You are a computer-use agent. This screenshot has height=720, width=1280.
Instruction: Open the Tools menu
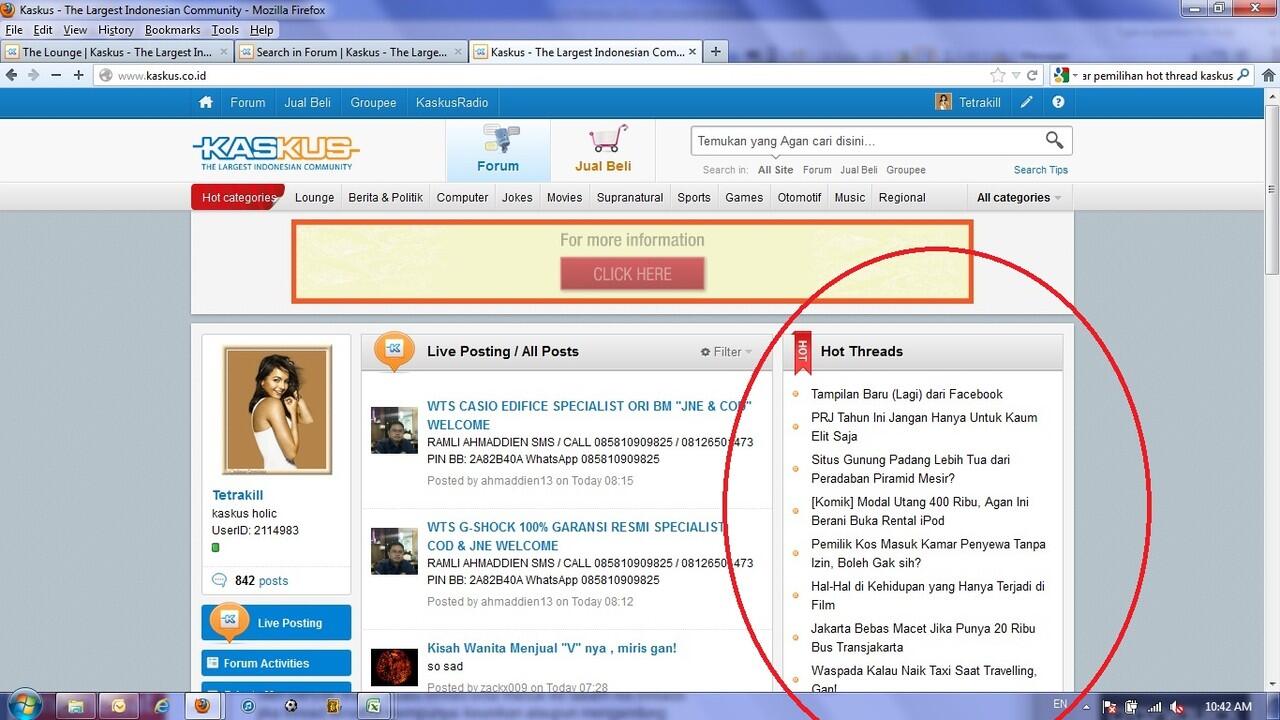(x=225, y=30)
